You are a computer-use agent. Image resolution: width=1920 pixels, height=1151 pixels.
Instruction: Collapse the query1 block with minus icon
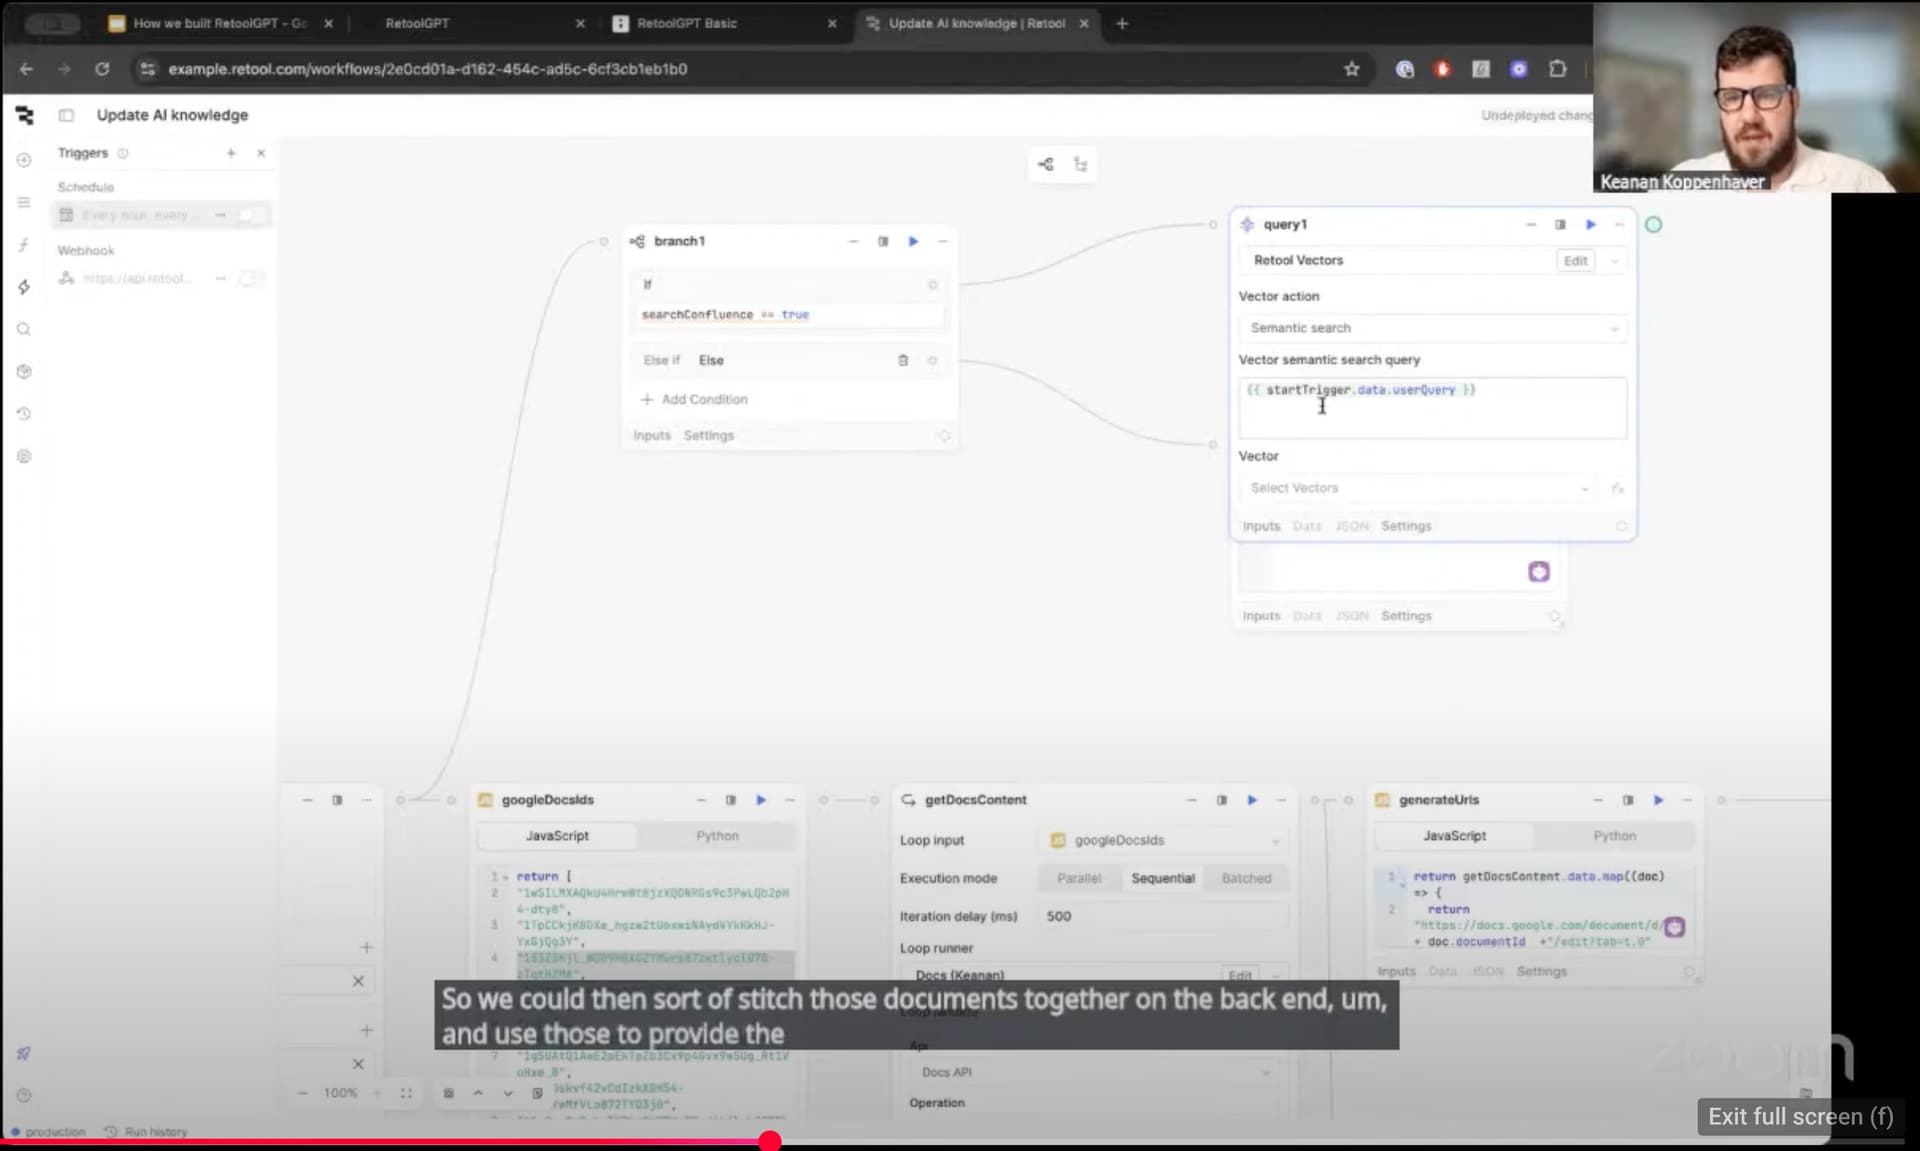[1530, 224]
